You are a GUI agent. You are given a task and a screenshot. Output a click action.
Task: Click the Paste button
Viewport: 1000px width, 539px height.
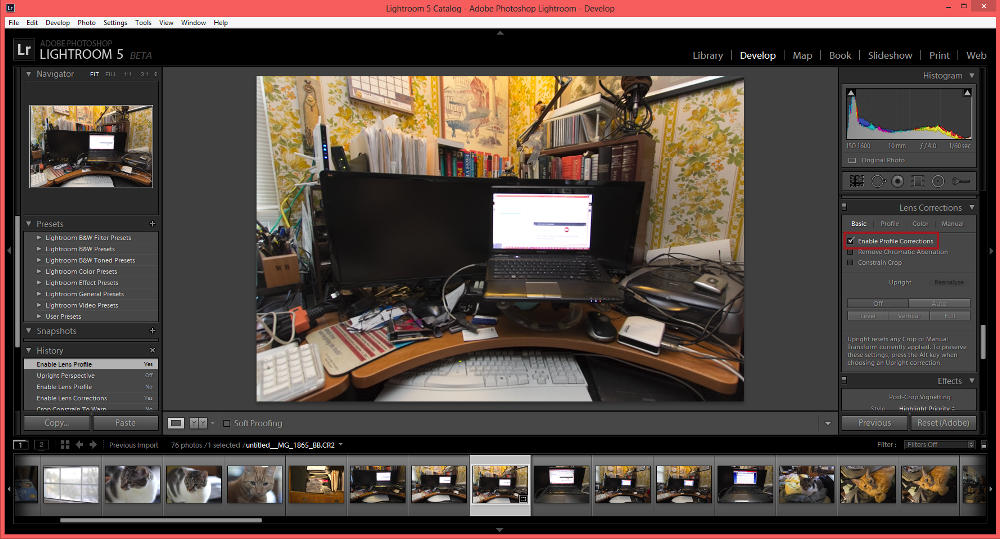coord(126,423)
